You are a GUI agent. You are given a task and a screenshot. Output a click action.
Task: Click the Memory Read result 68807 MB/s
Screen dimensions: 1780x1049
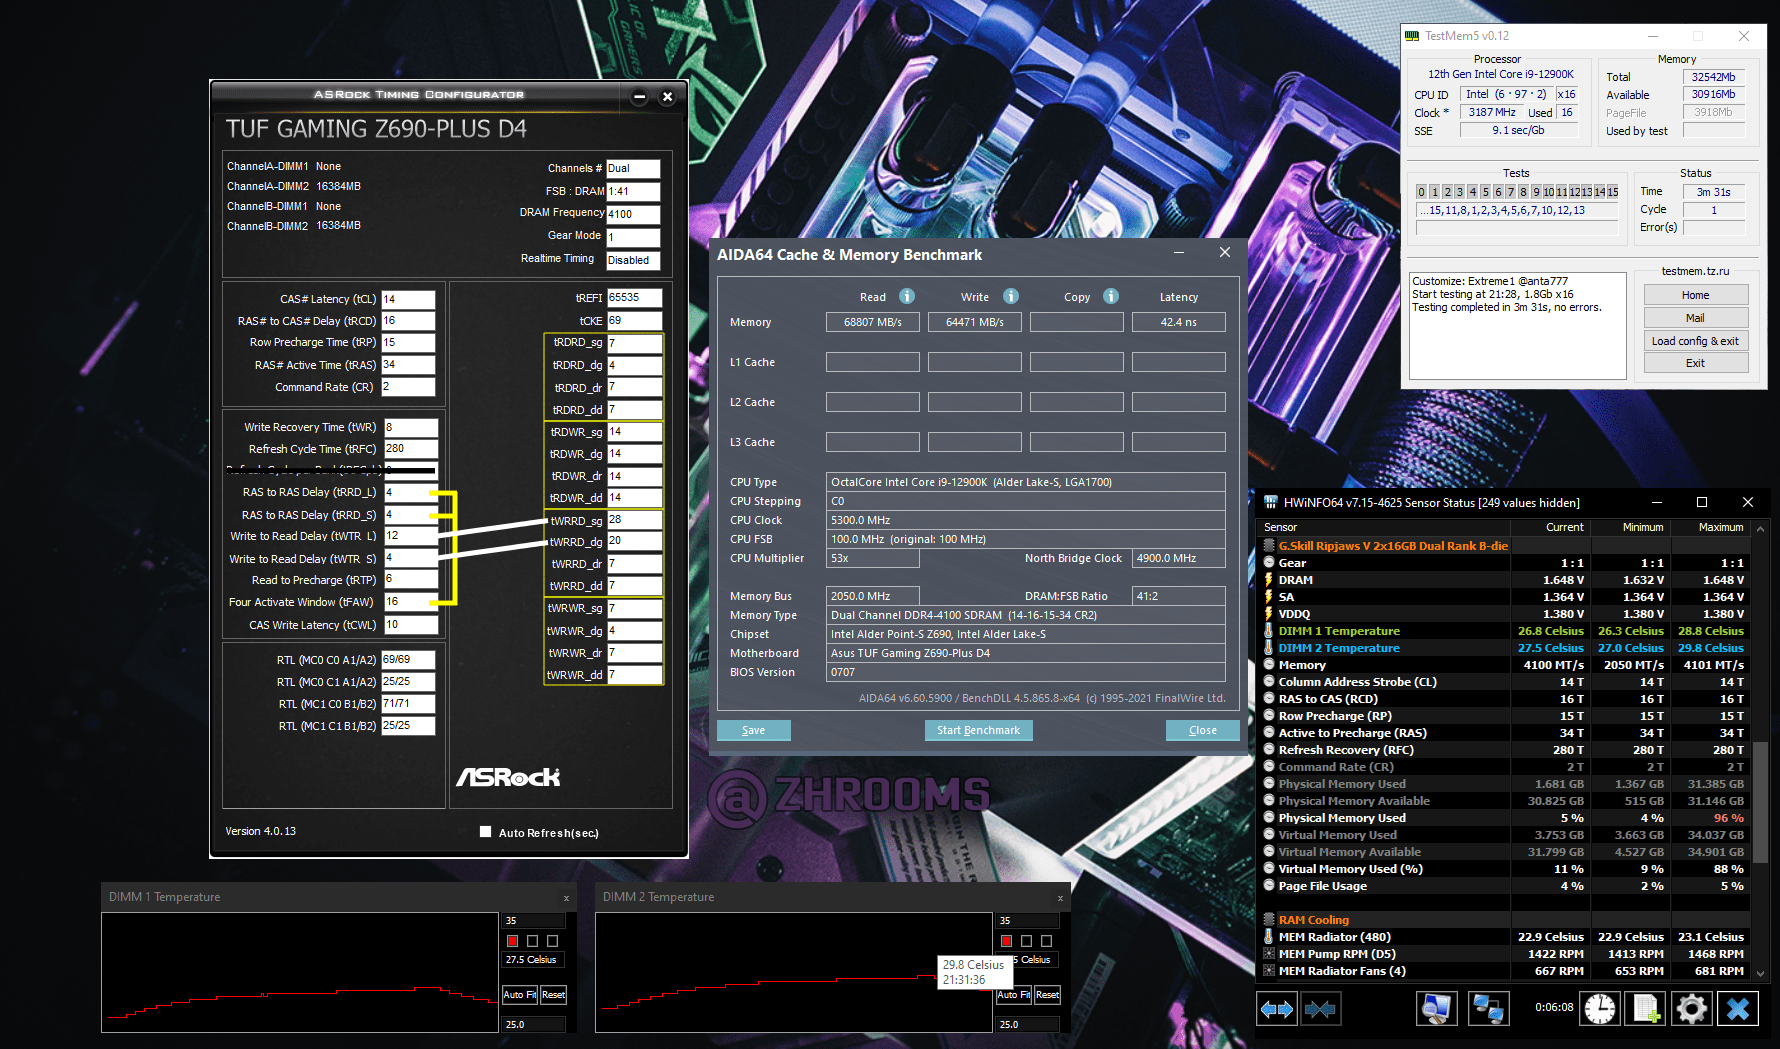coord(873,322)
